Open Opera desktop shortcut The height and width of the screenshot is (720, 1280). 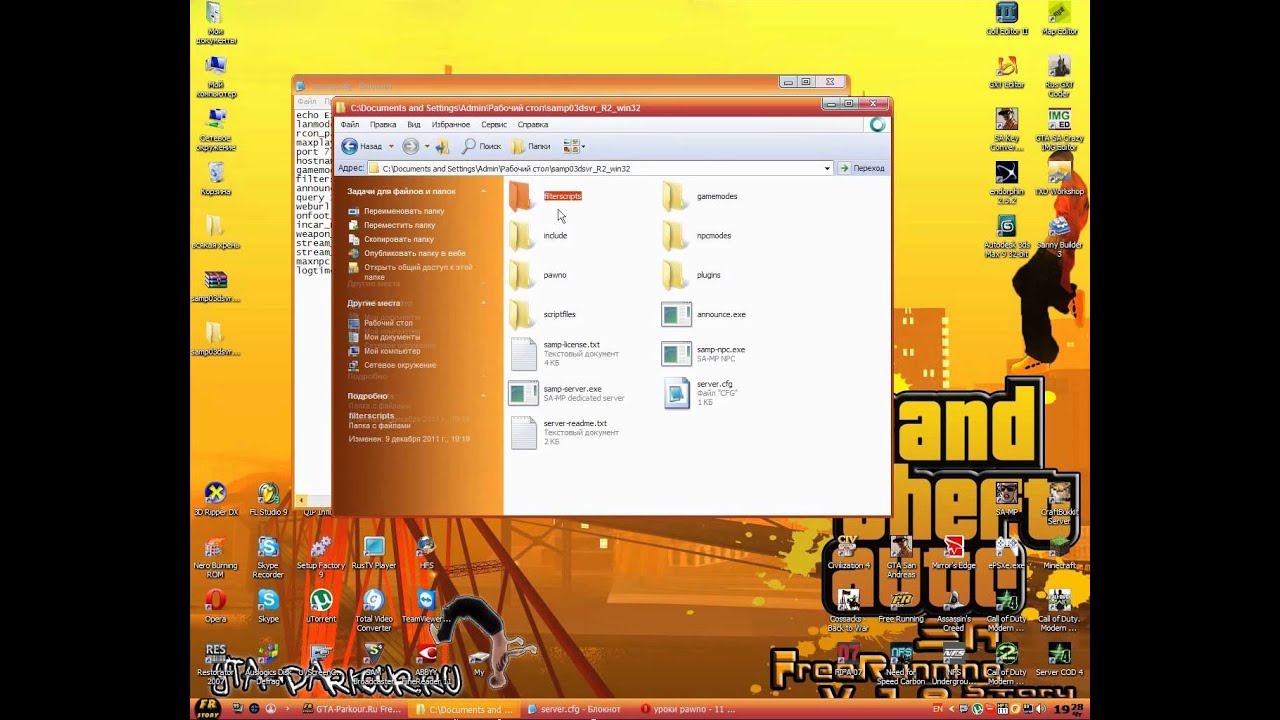[215, 605]
